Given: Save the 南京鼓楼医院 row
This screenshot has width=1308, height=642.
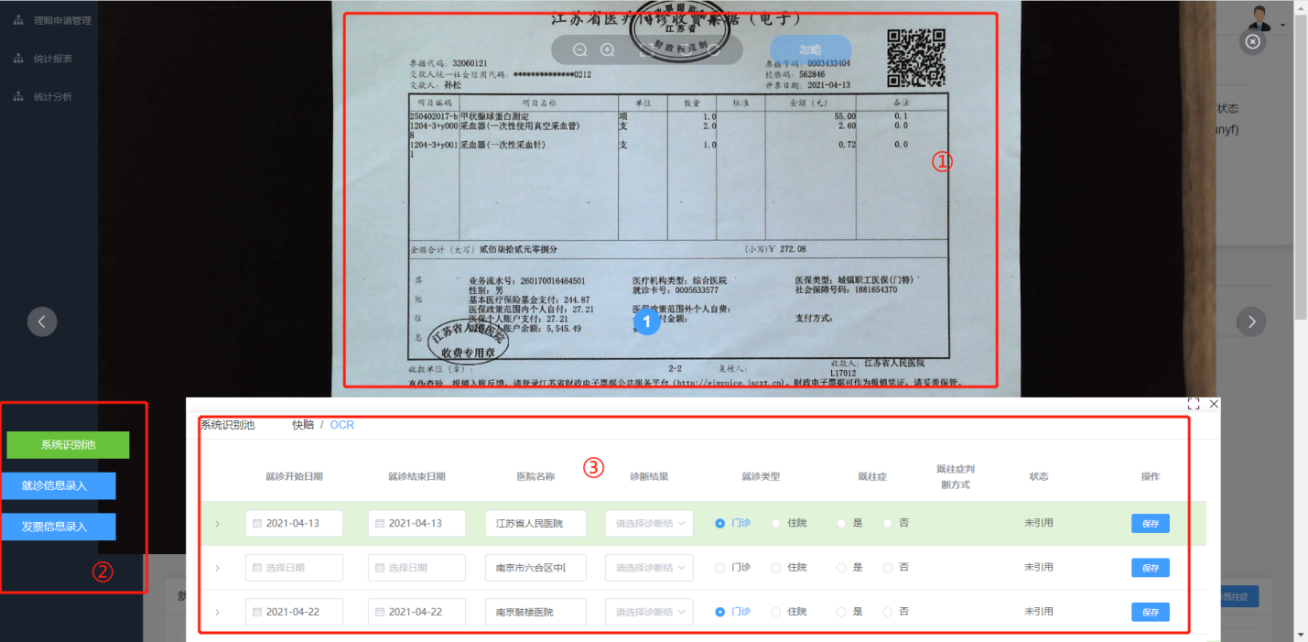Looking at the screenshot, I should 1150,611.
